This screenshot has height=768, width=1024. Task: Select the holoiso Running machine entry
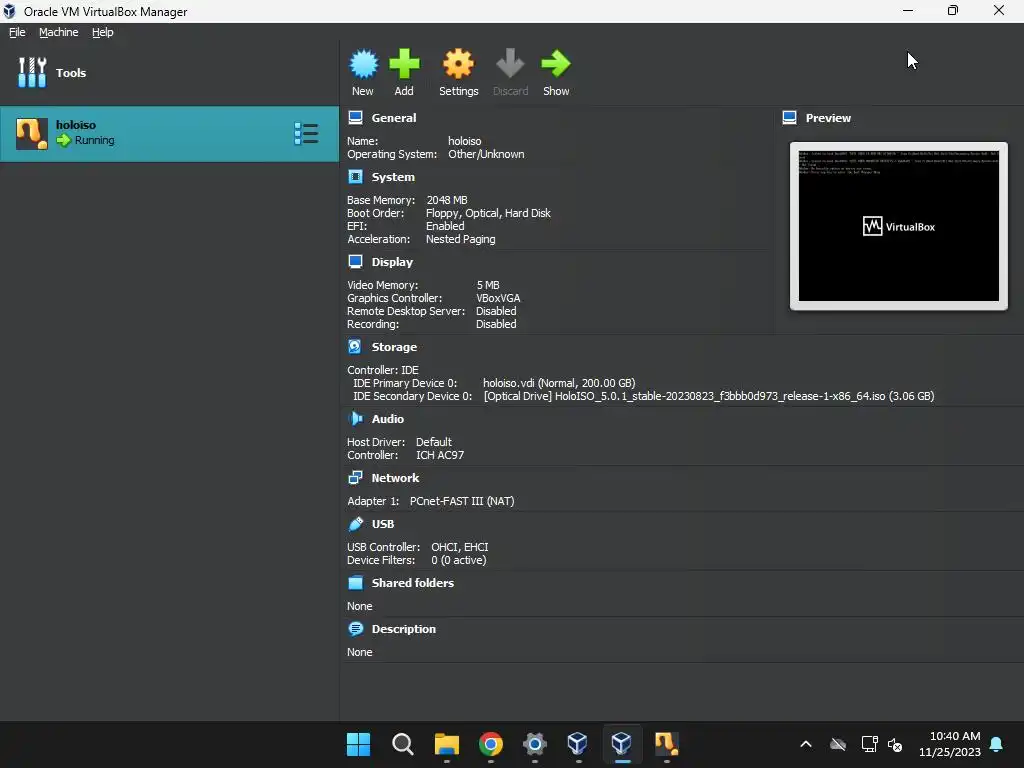coord(169,134)
